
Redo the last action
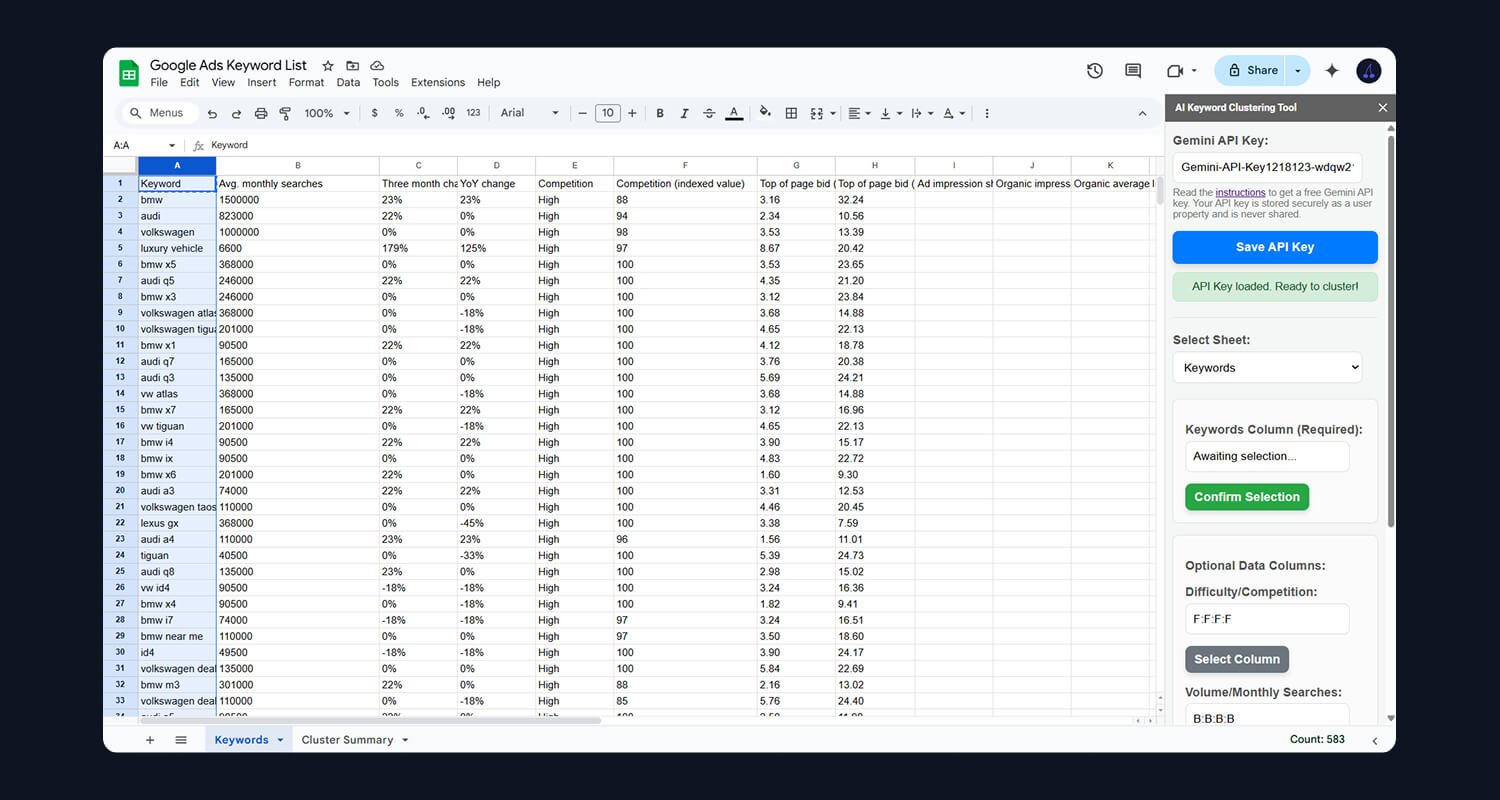236,113
